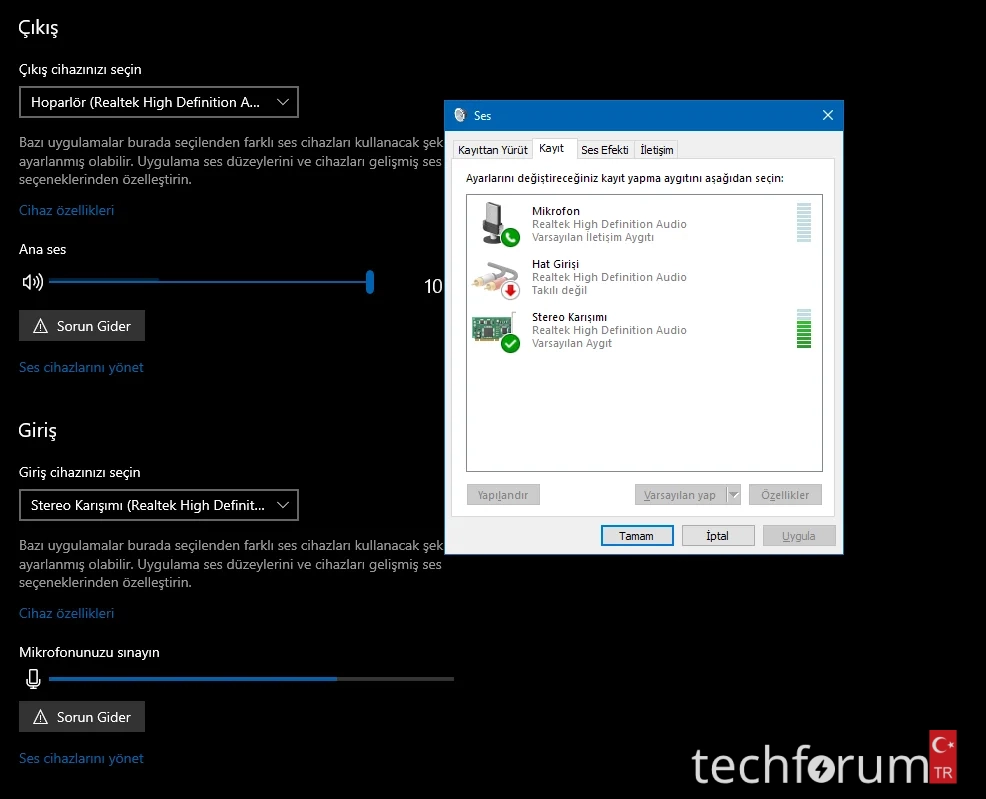Image resolution: width=986 pixels, height=799 pixels.
Task: Click the 'Takılı değil' status text
Action: (559, 290)
